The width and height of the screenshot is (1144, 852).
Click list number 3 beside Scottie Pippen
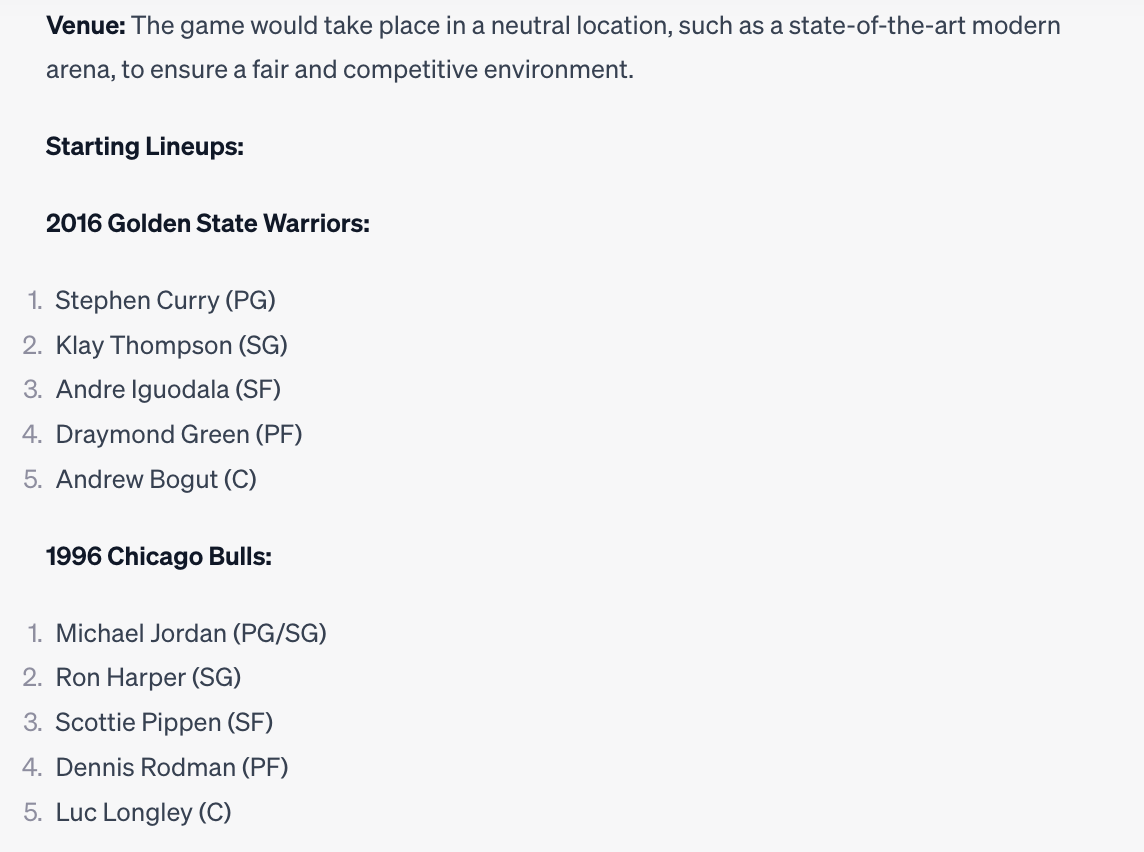(33, 723)
